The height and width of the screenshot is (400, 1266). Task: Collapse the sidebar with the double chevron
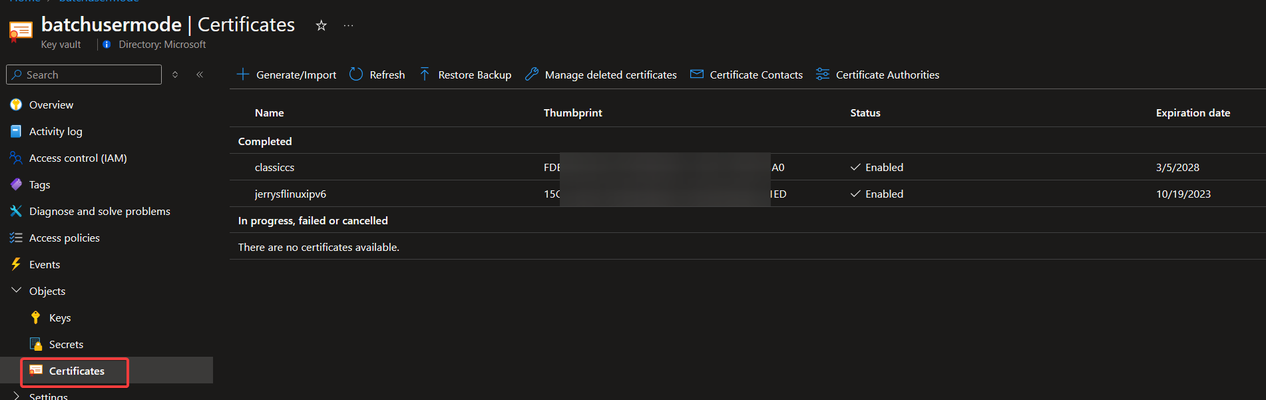pyautogui.click(x=199, y=75)
